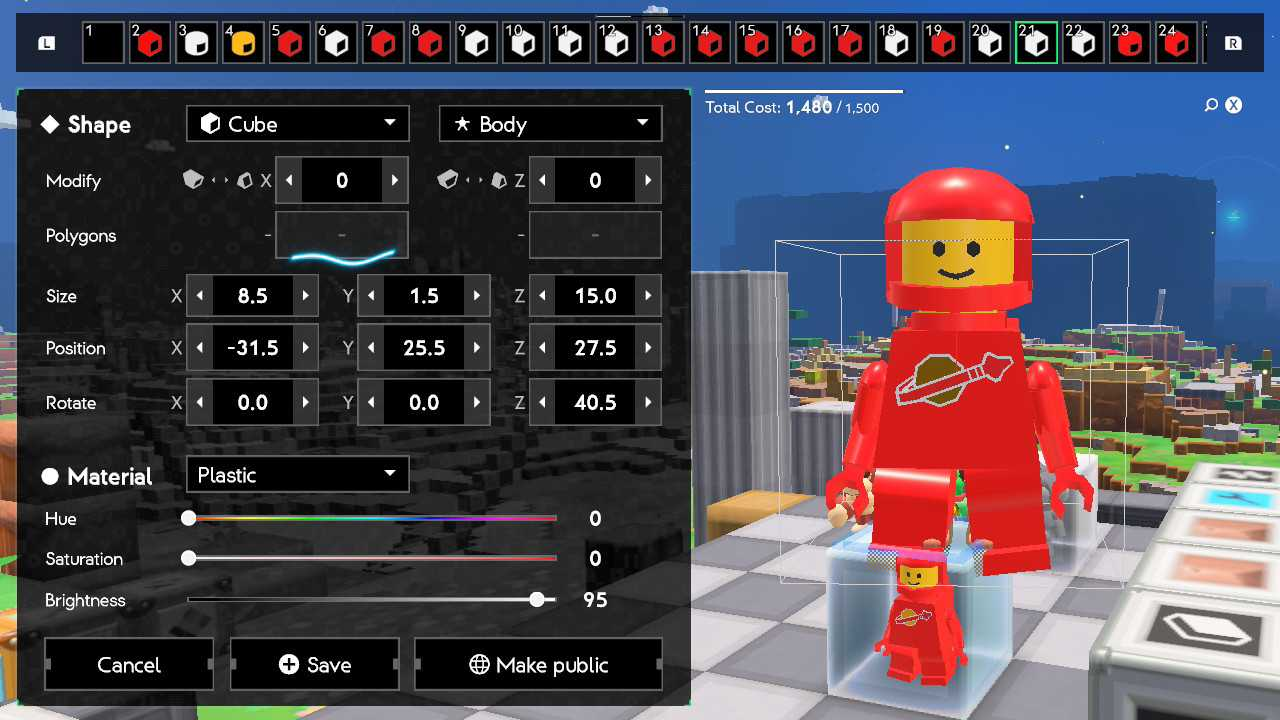Save the current creation
Image resolution: width=1280 pixels, height=720 pixels.
315,665
